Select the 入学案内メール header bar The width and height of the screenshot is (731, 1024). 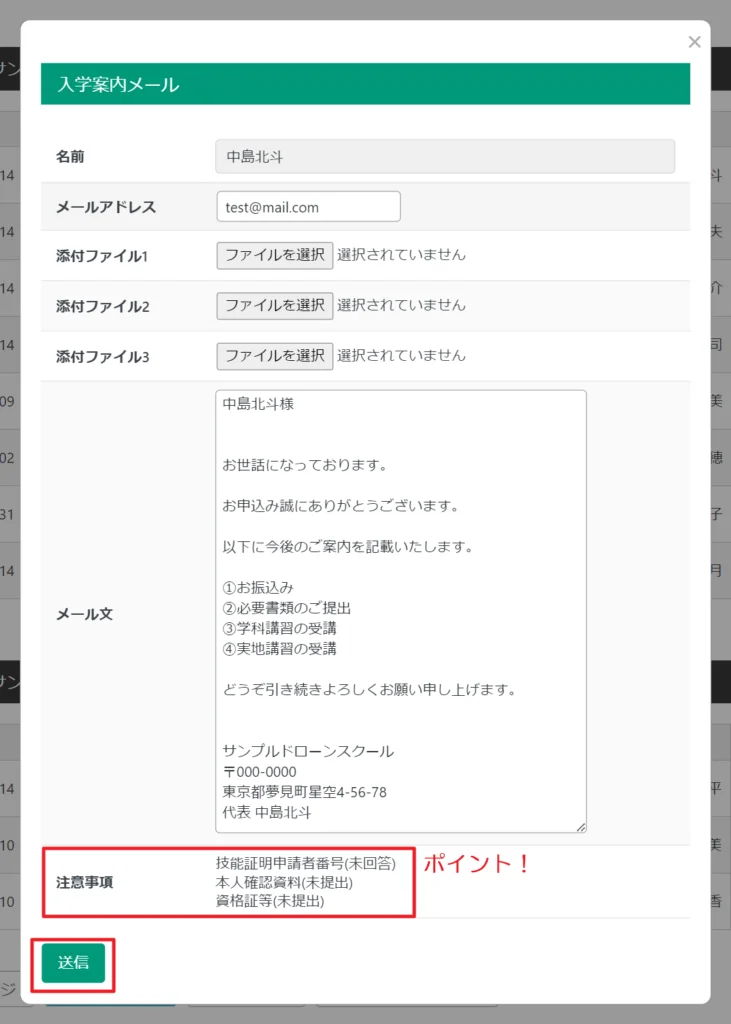click(365, 85)
